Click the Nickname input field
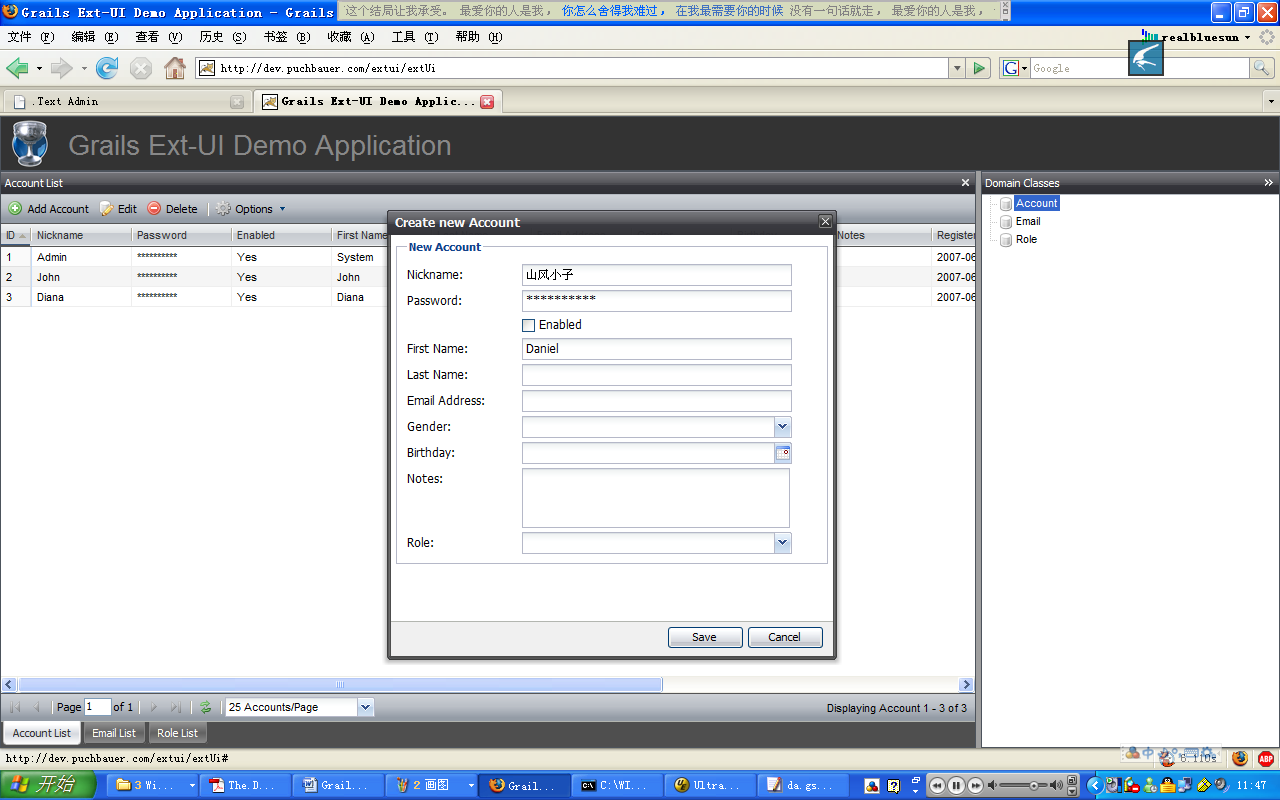1280x800 pixels. [x=656, y=275]
